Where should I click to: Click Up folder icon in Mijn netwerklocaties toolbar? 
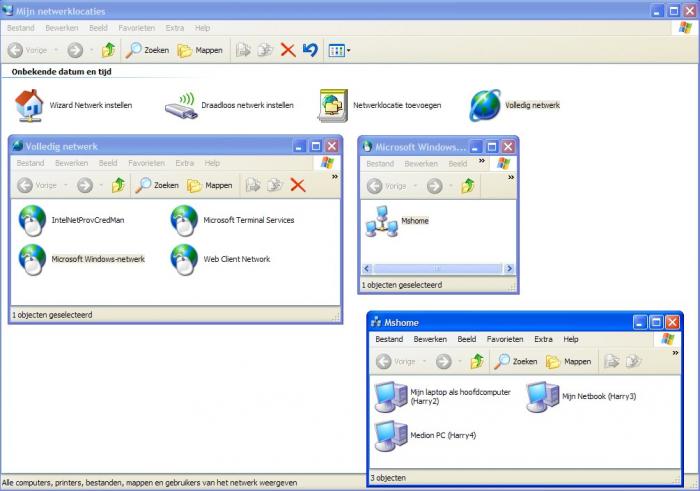[x=108, y=50]
